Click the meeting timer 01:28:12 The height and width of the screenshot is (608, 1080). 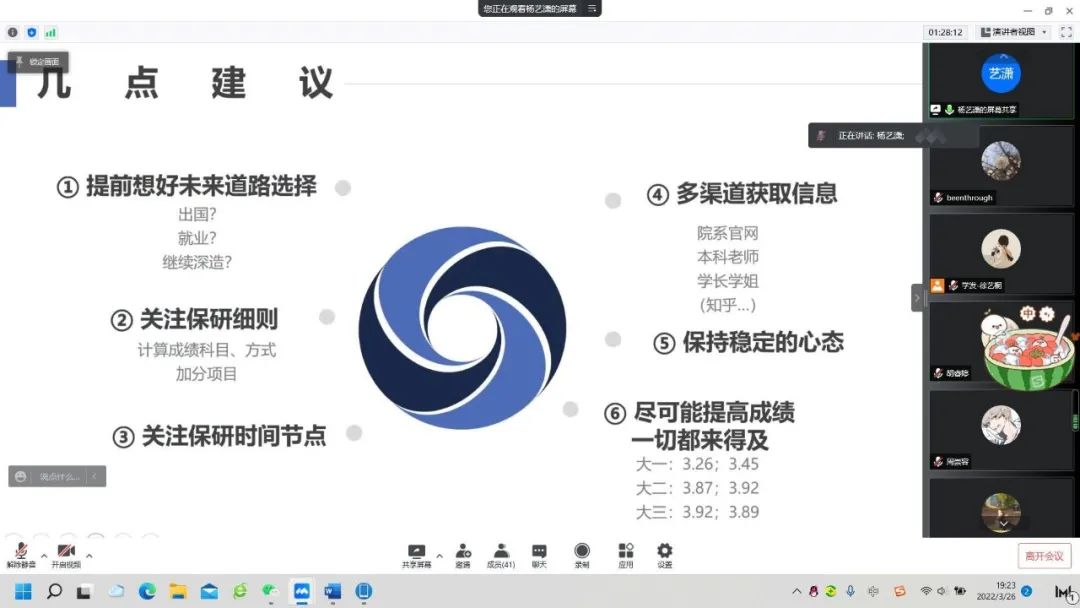[x=945, y=32]
